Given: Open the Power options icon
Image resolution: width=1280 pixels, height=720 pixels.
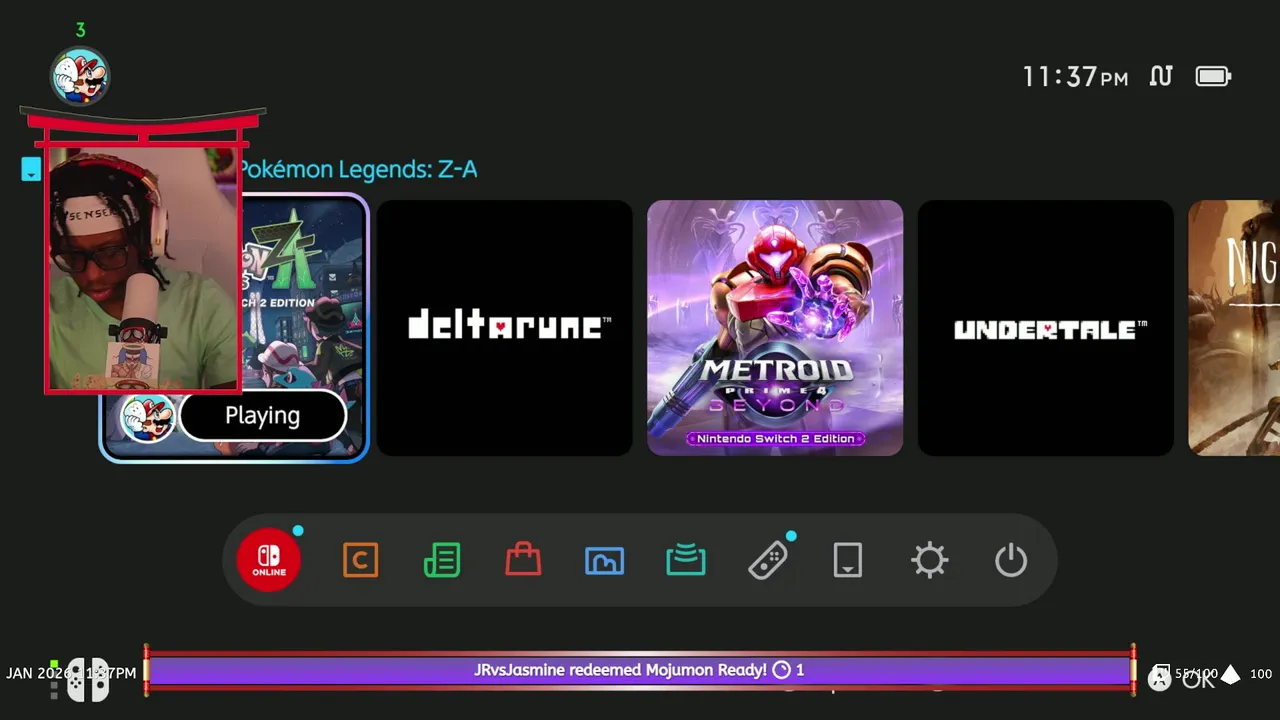Looking at the screenshot, I should click(1011, 560).
